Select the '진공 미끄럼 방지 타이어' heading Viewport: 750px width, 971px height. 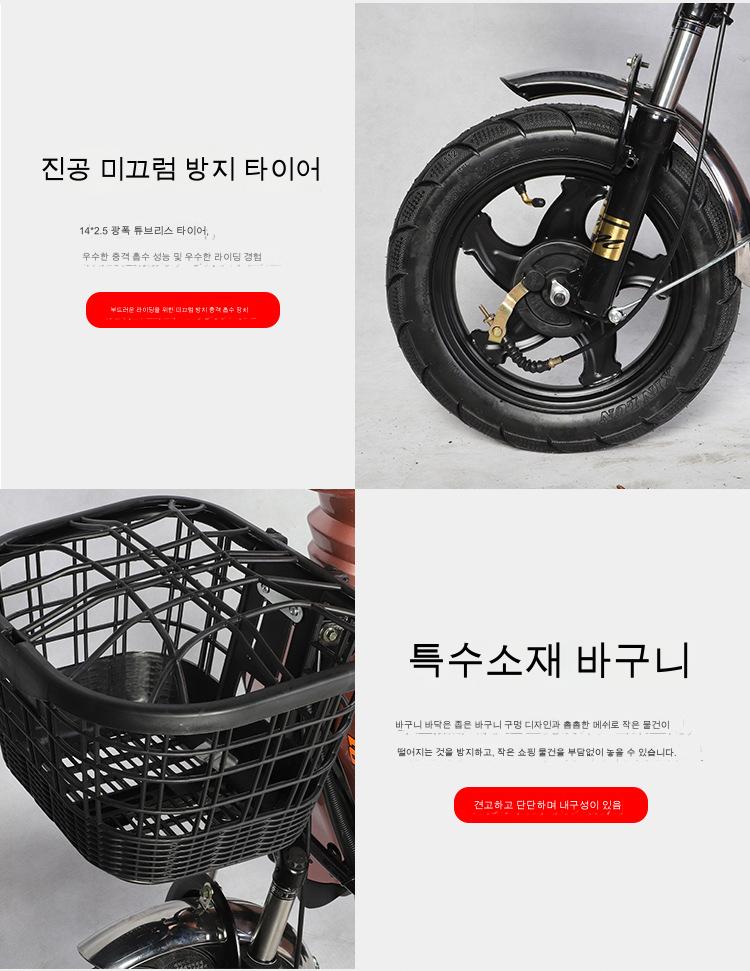pyautogui.click(x=181, y=169)
